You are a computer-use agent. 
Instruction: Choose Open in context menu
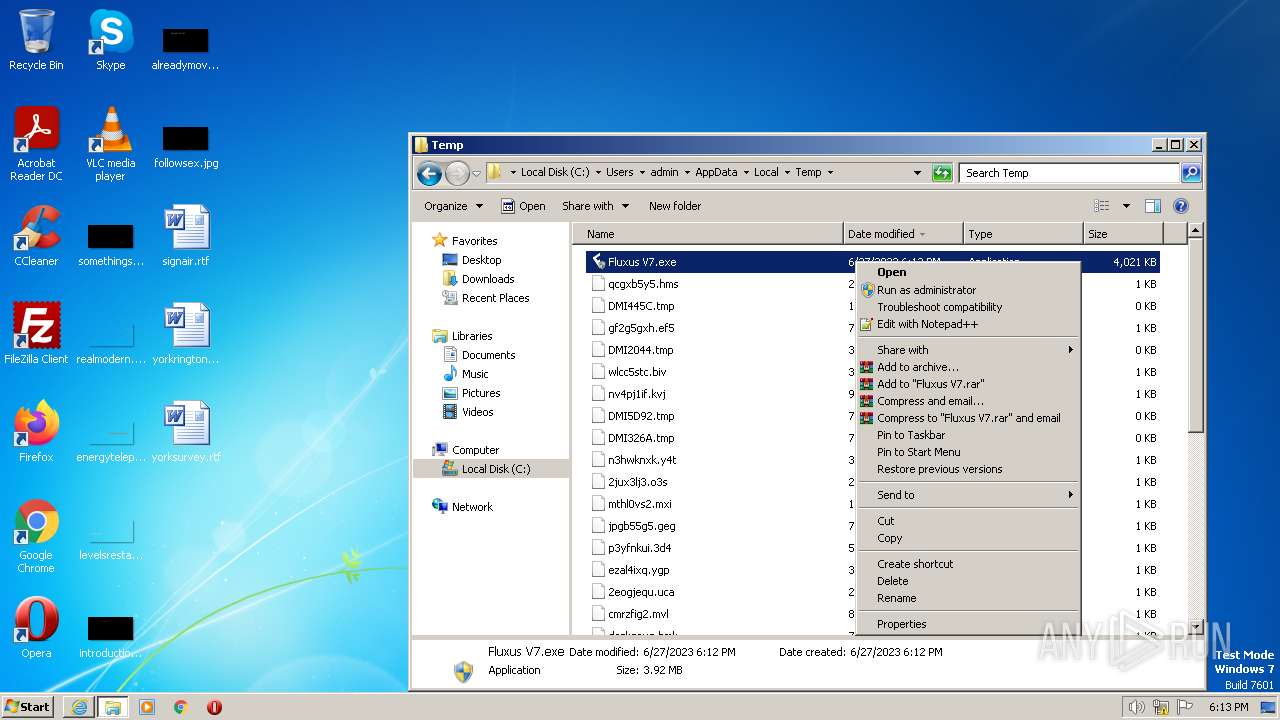(x=968, y=272)
